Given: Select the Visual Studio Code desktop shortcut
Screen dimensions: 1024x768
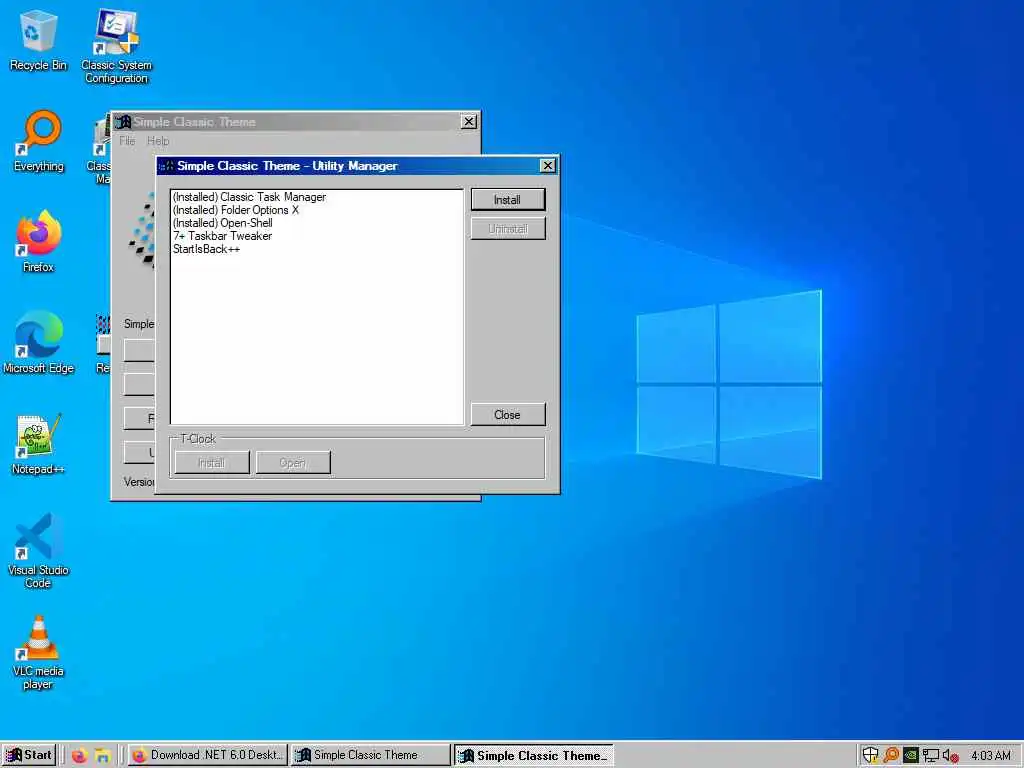Looking at the screenshot, I should tap(38, 551).
